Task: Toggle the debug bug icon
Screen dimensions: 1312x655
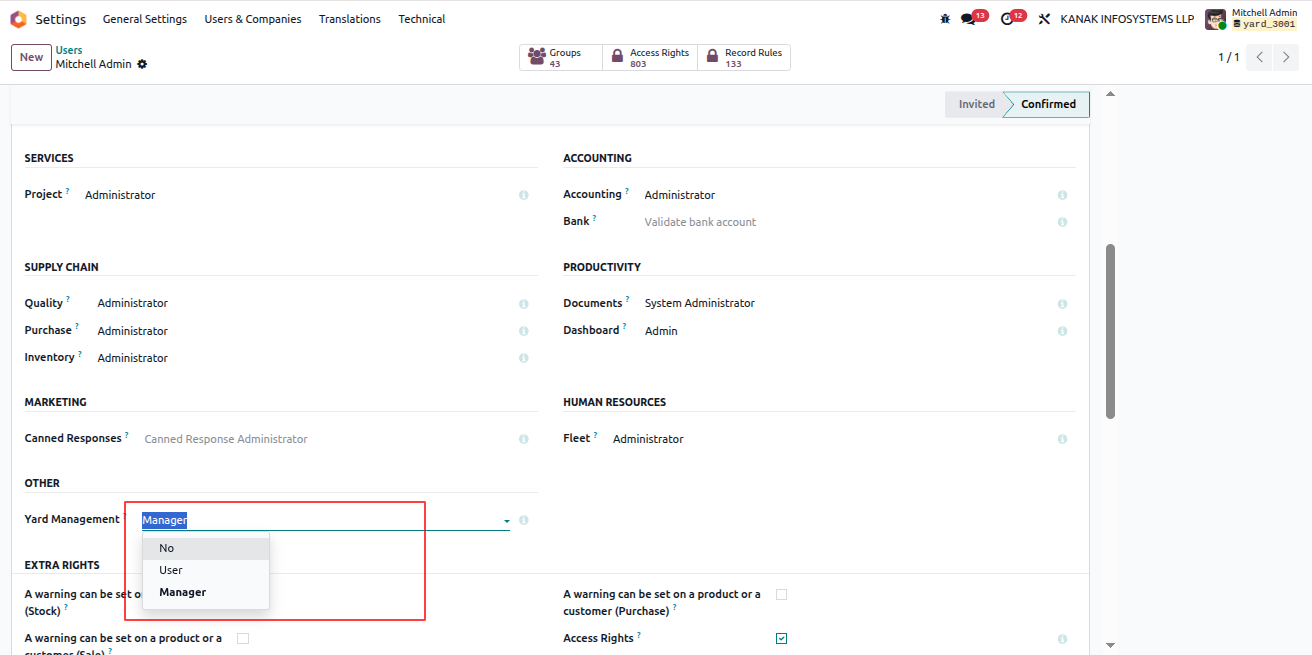Action: pyautogui.click(x=945, y=19)
